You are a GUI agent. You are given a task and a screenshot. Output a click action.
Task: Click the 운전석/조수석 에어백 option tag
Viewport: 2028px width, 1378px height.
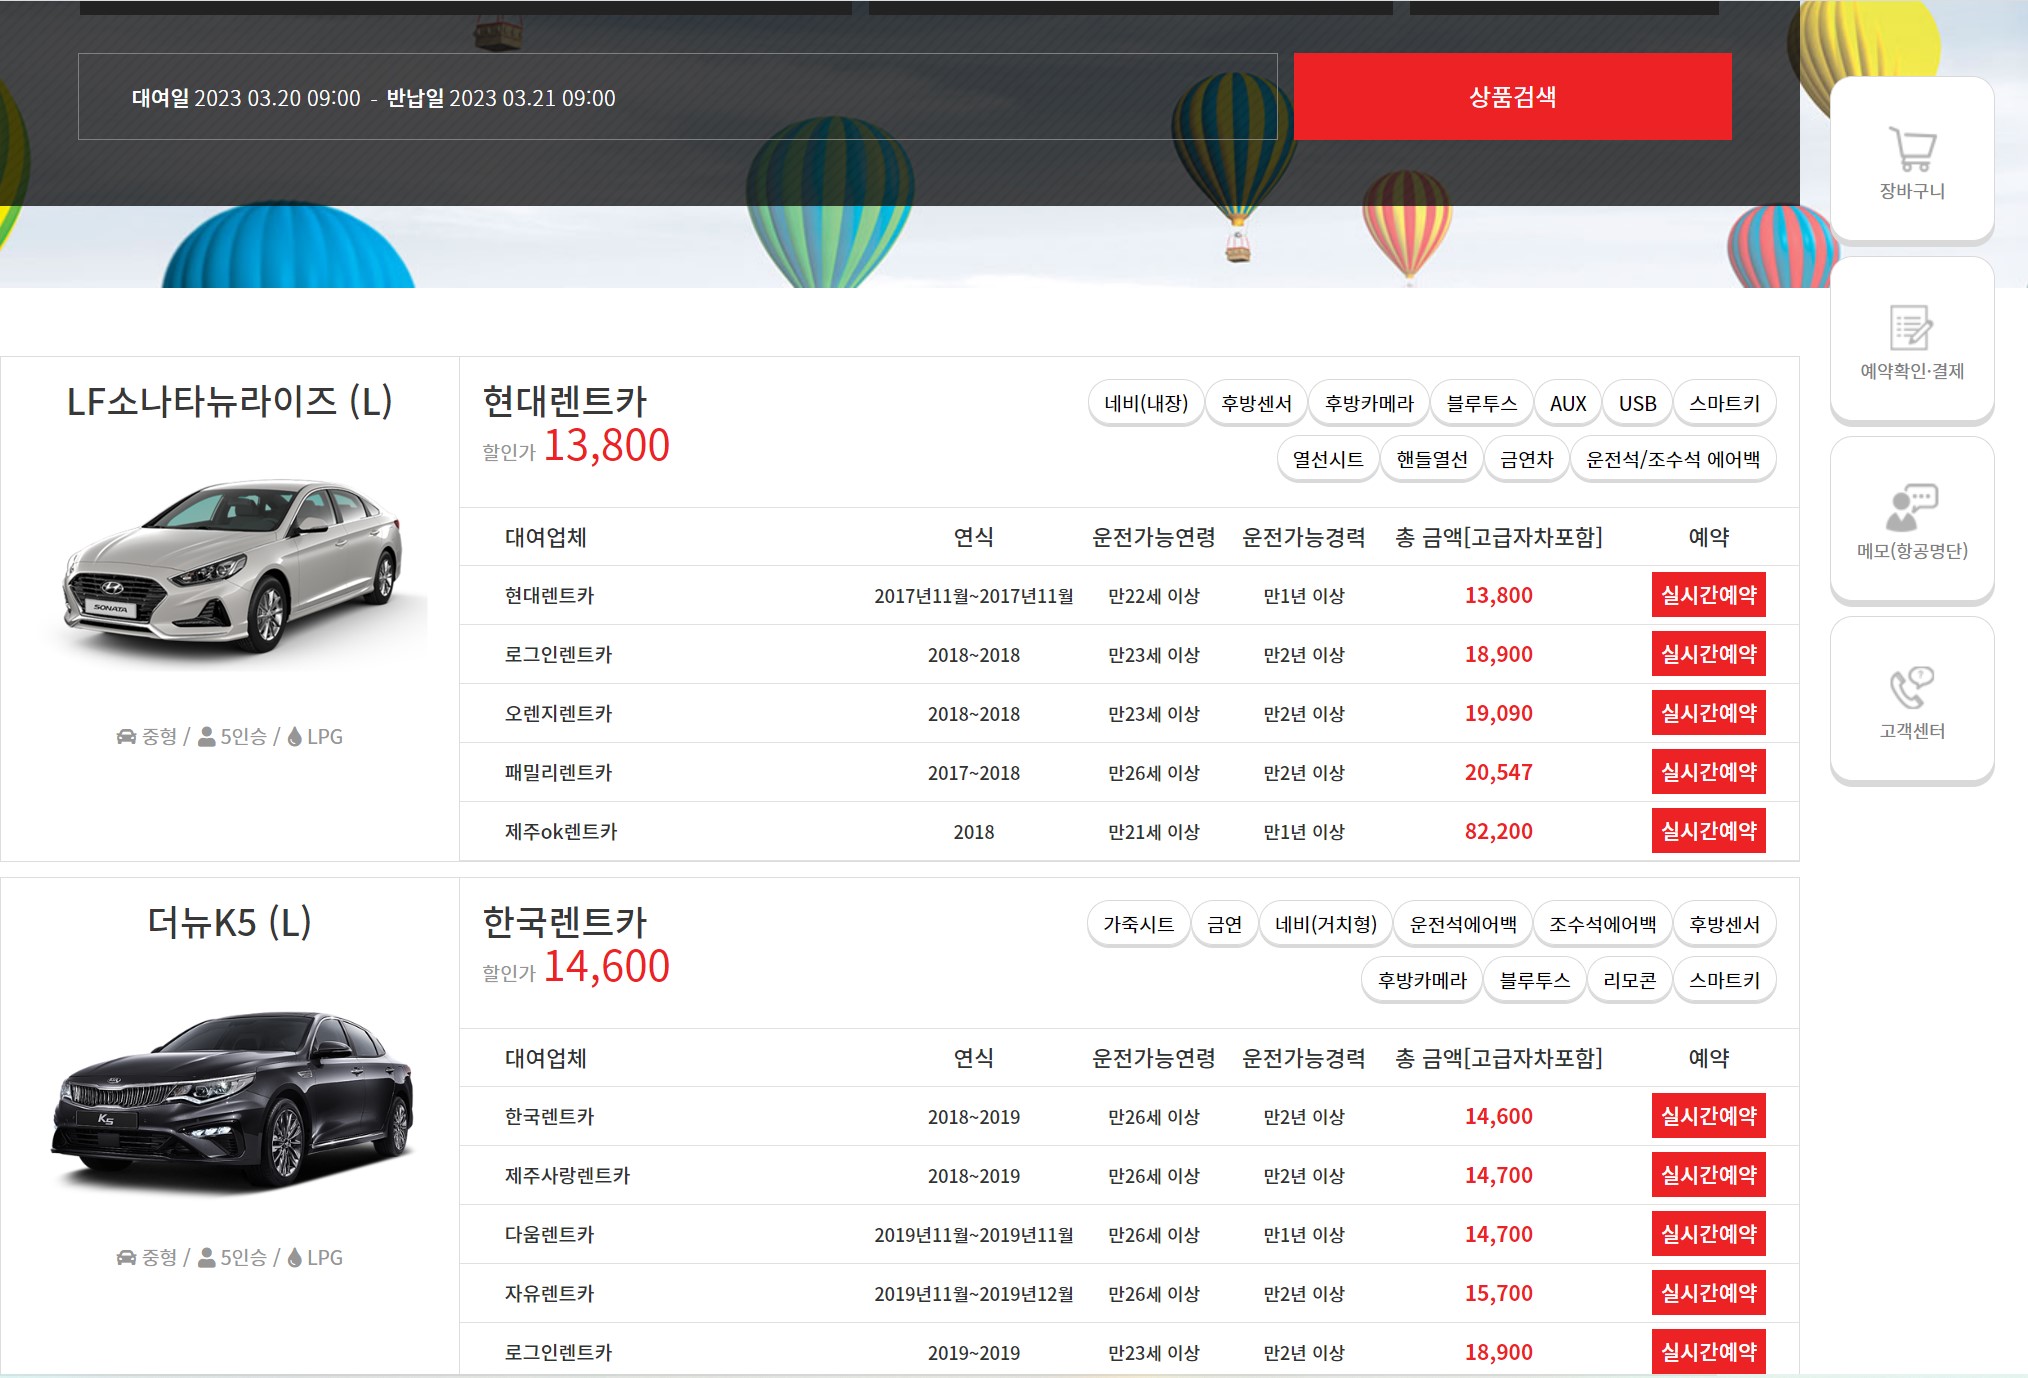(x=1673, y=459)
